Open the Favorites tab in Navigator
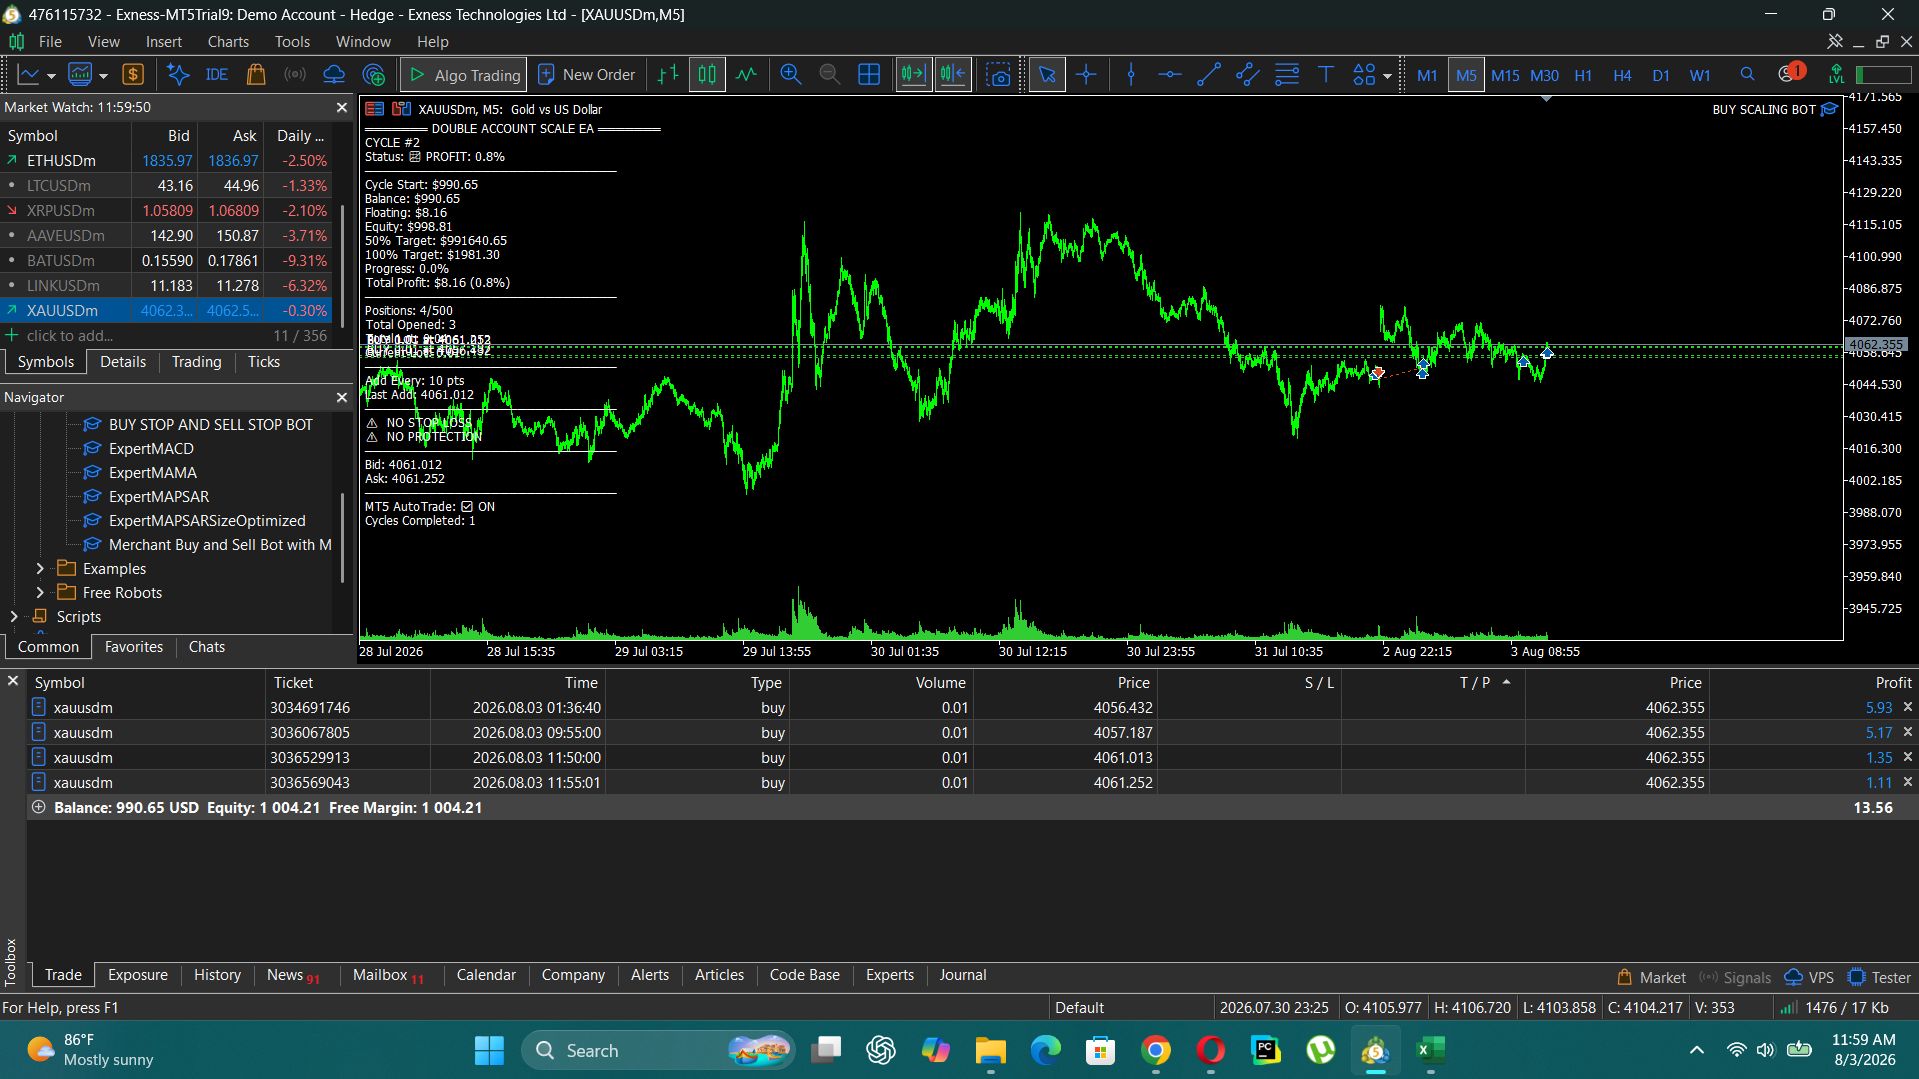 (134, 647)
